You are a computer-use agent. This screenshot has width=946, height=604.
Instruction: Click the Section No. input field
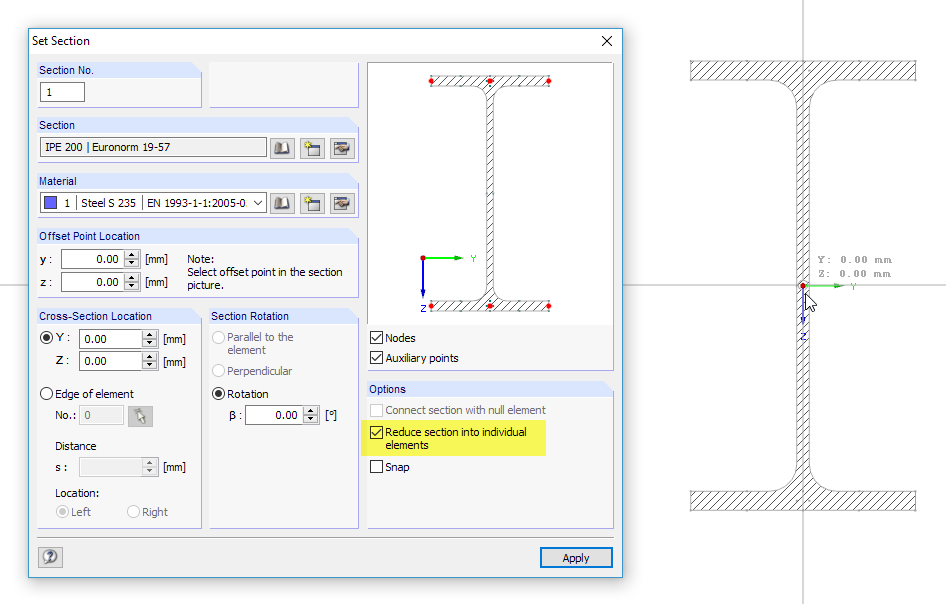pyautogui.click(x=62, y=92)
